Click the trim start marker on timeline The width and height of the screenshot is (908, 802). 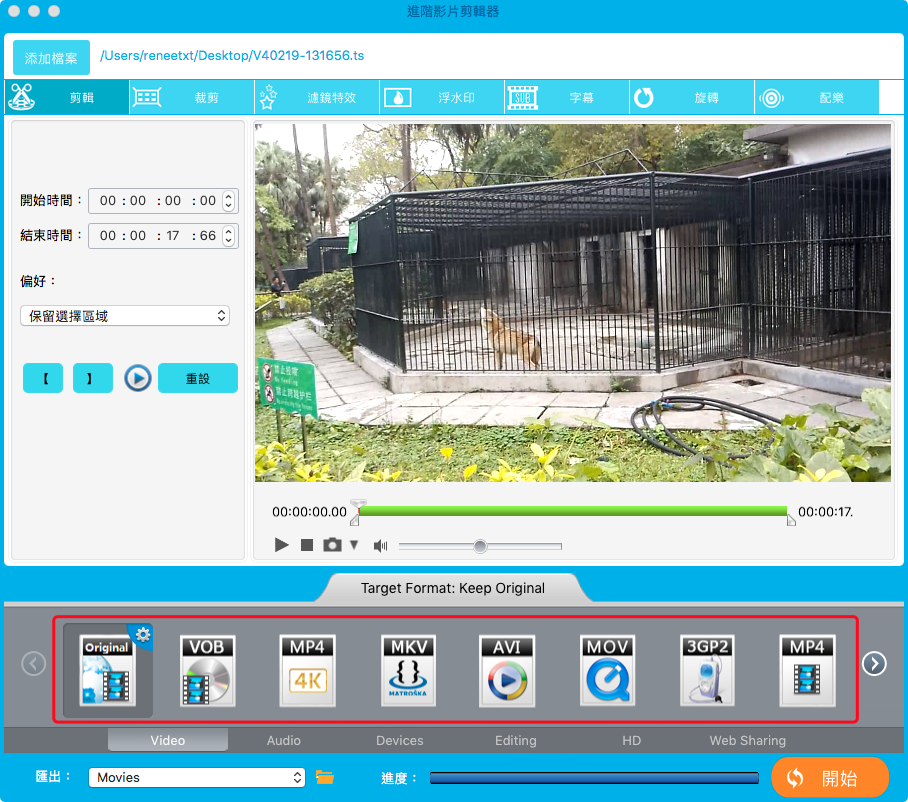(x=355, y=520)
